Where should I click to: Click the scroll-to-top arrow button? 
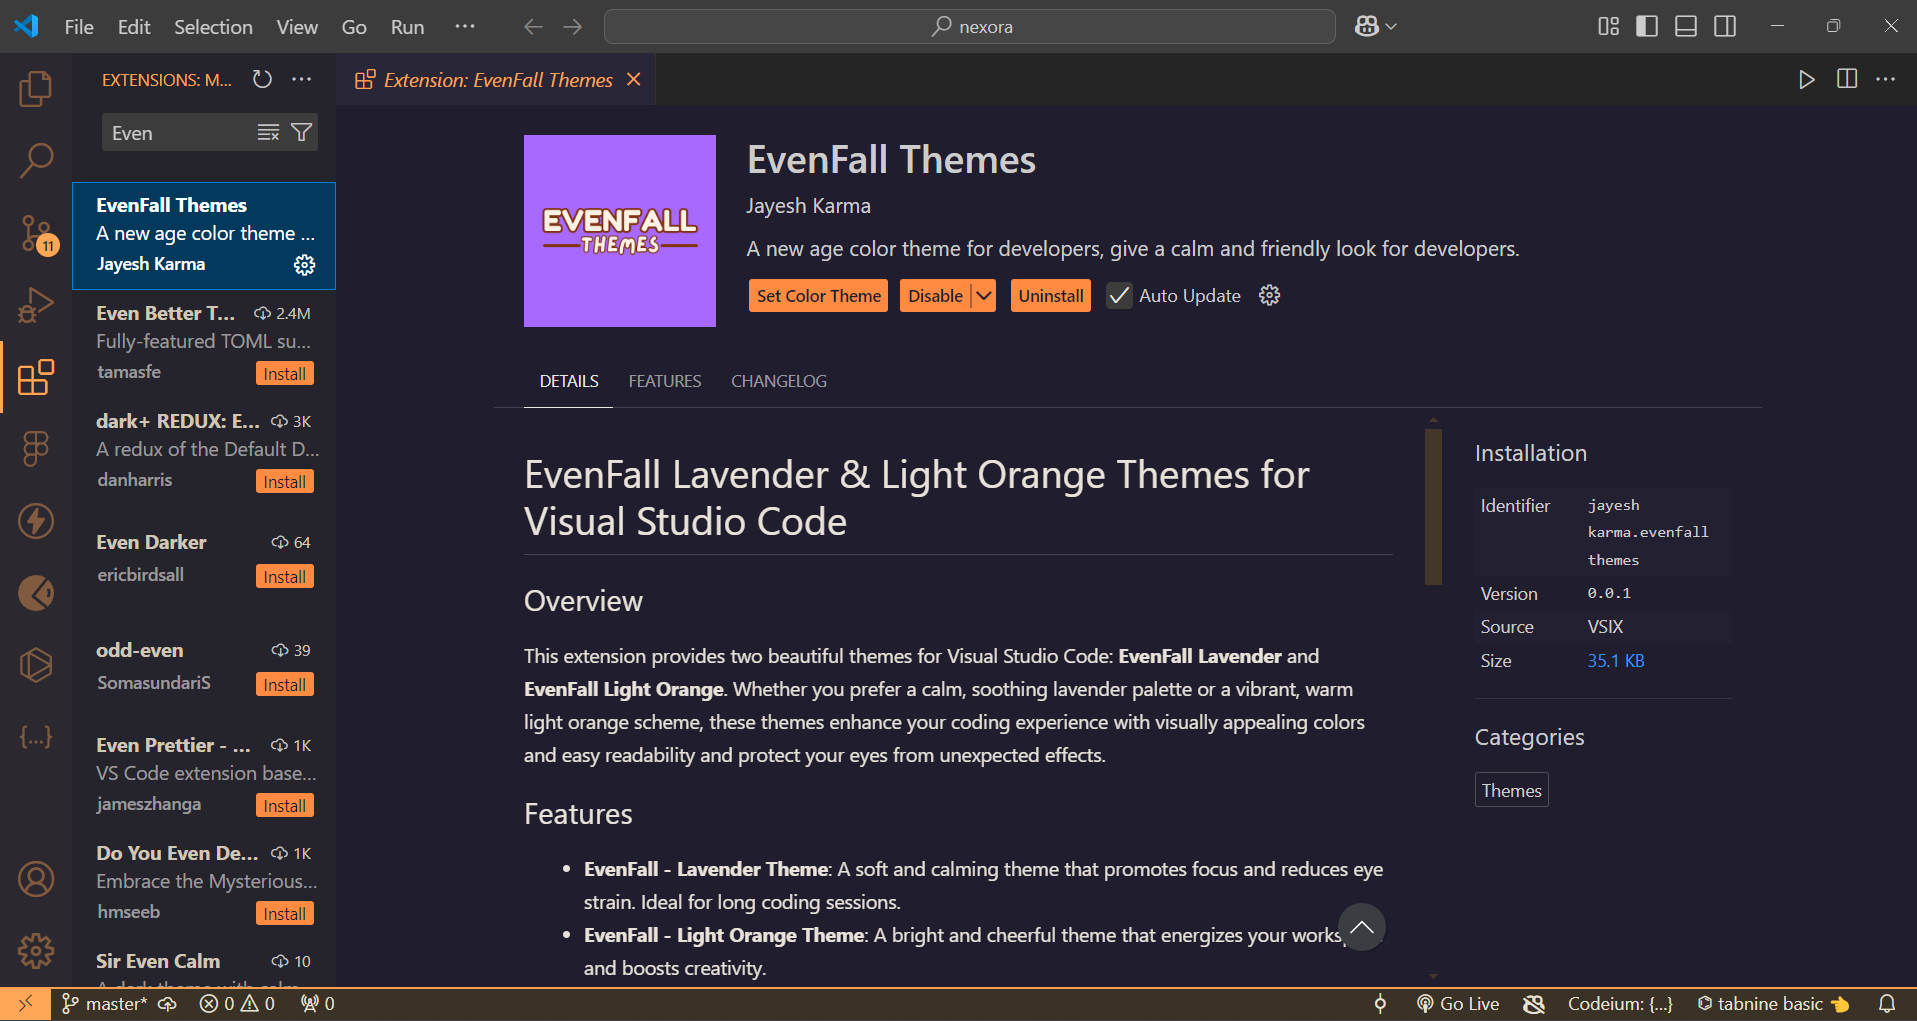coord(1362,927)
